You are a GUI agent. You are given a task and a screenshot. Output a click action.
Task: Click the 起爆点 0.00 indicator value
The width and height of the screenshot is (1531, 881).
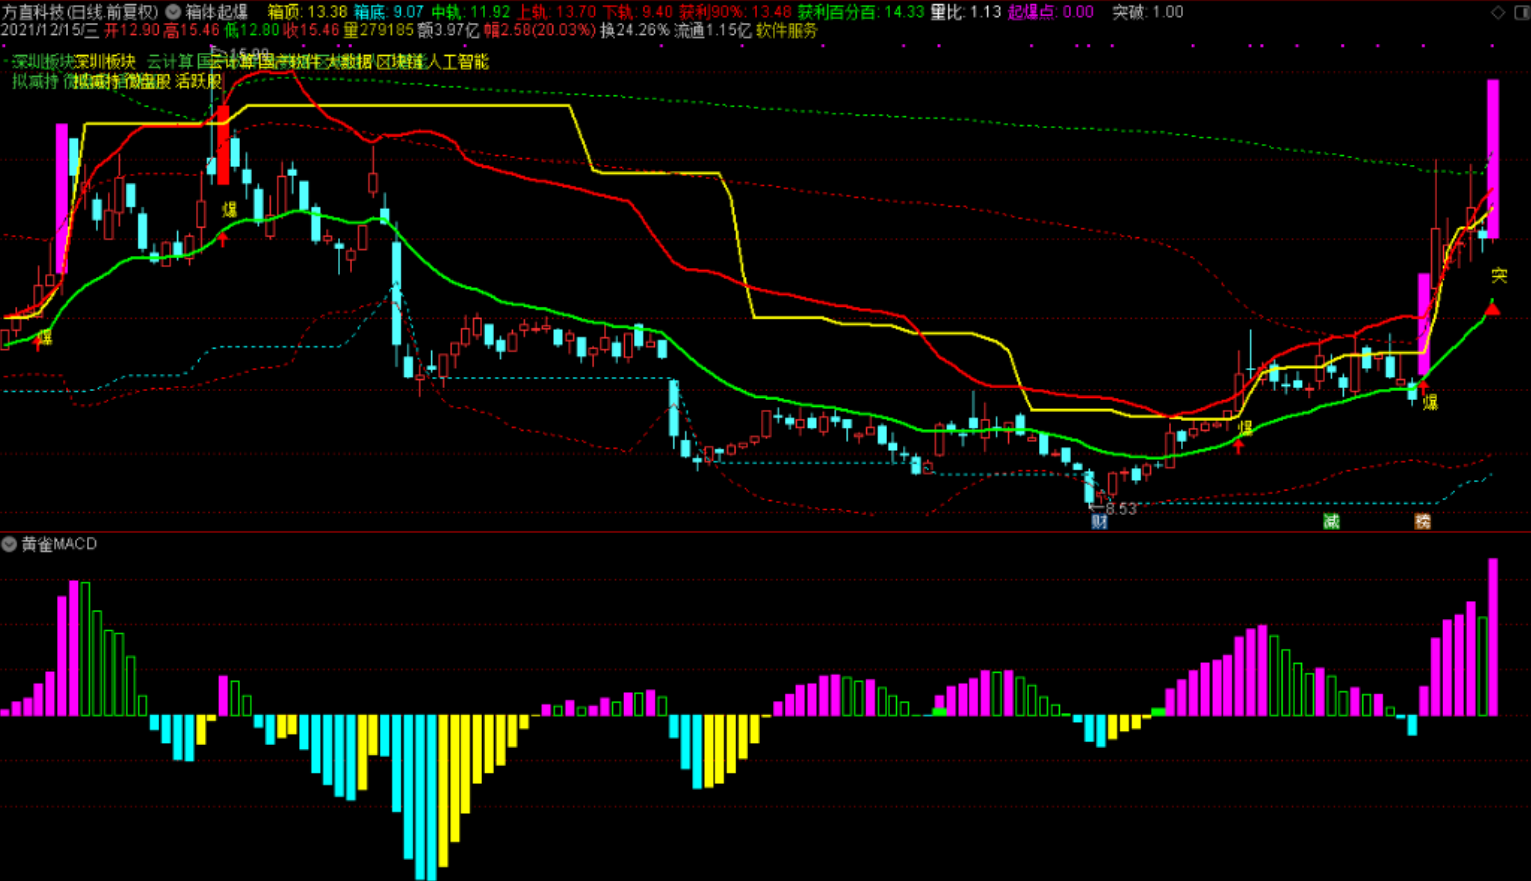point(1050,12)
